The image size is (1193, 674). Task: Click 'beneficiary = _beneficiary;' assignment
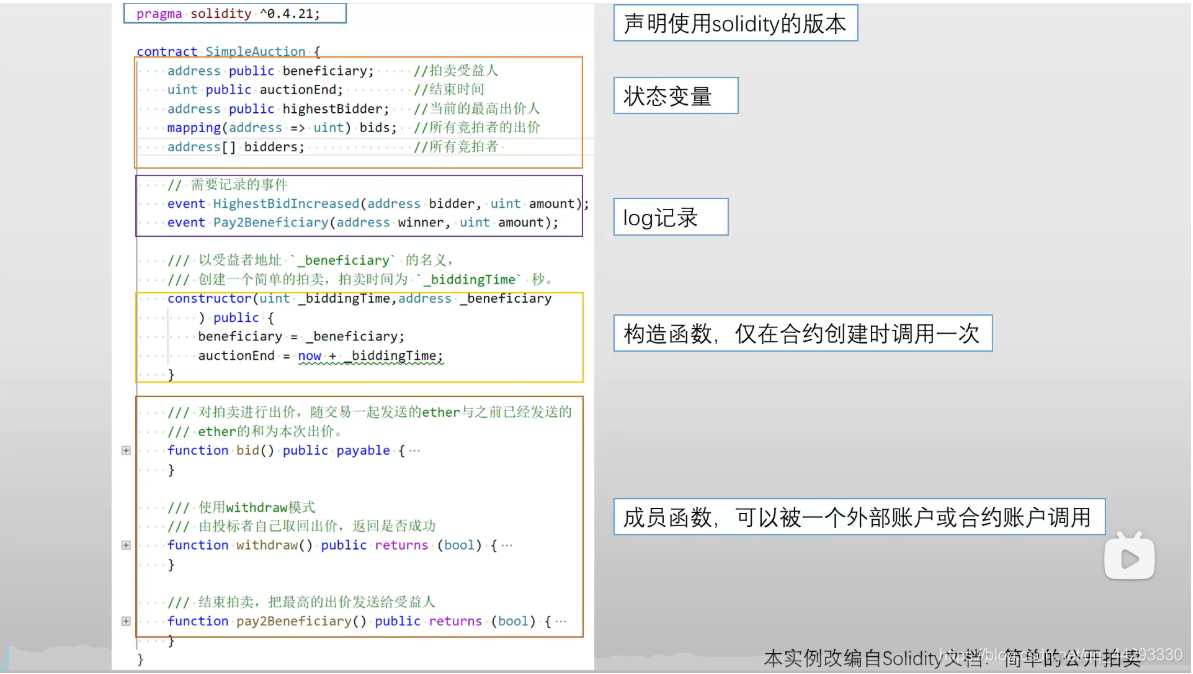click(301, 336)
